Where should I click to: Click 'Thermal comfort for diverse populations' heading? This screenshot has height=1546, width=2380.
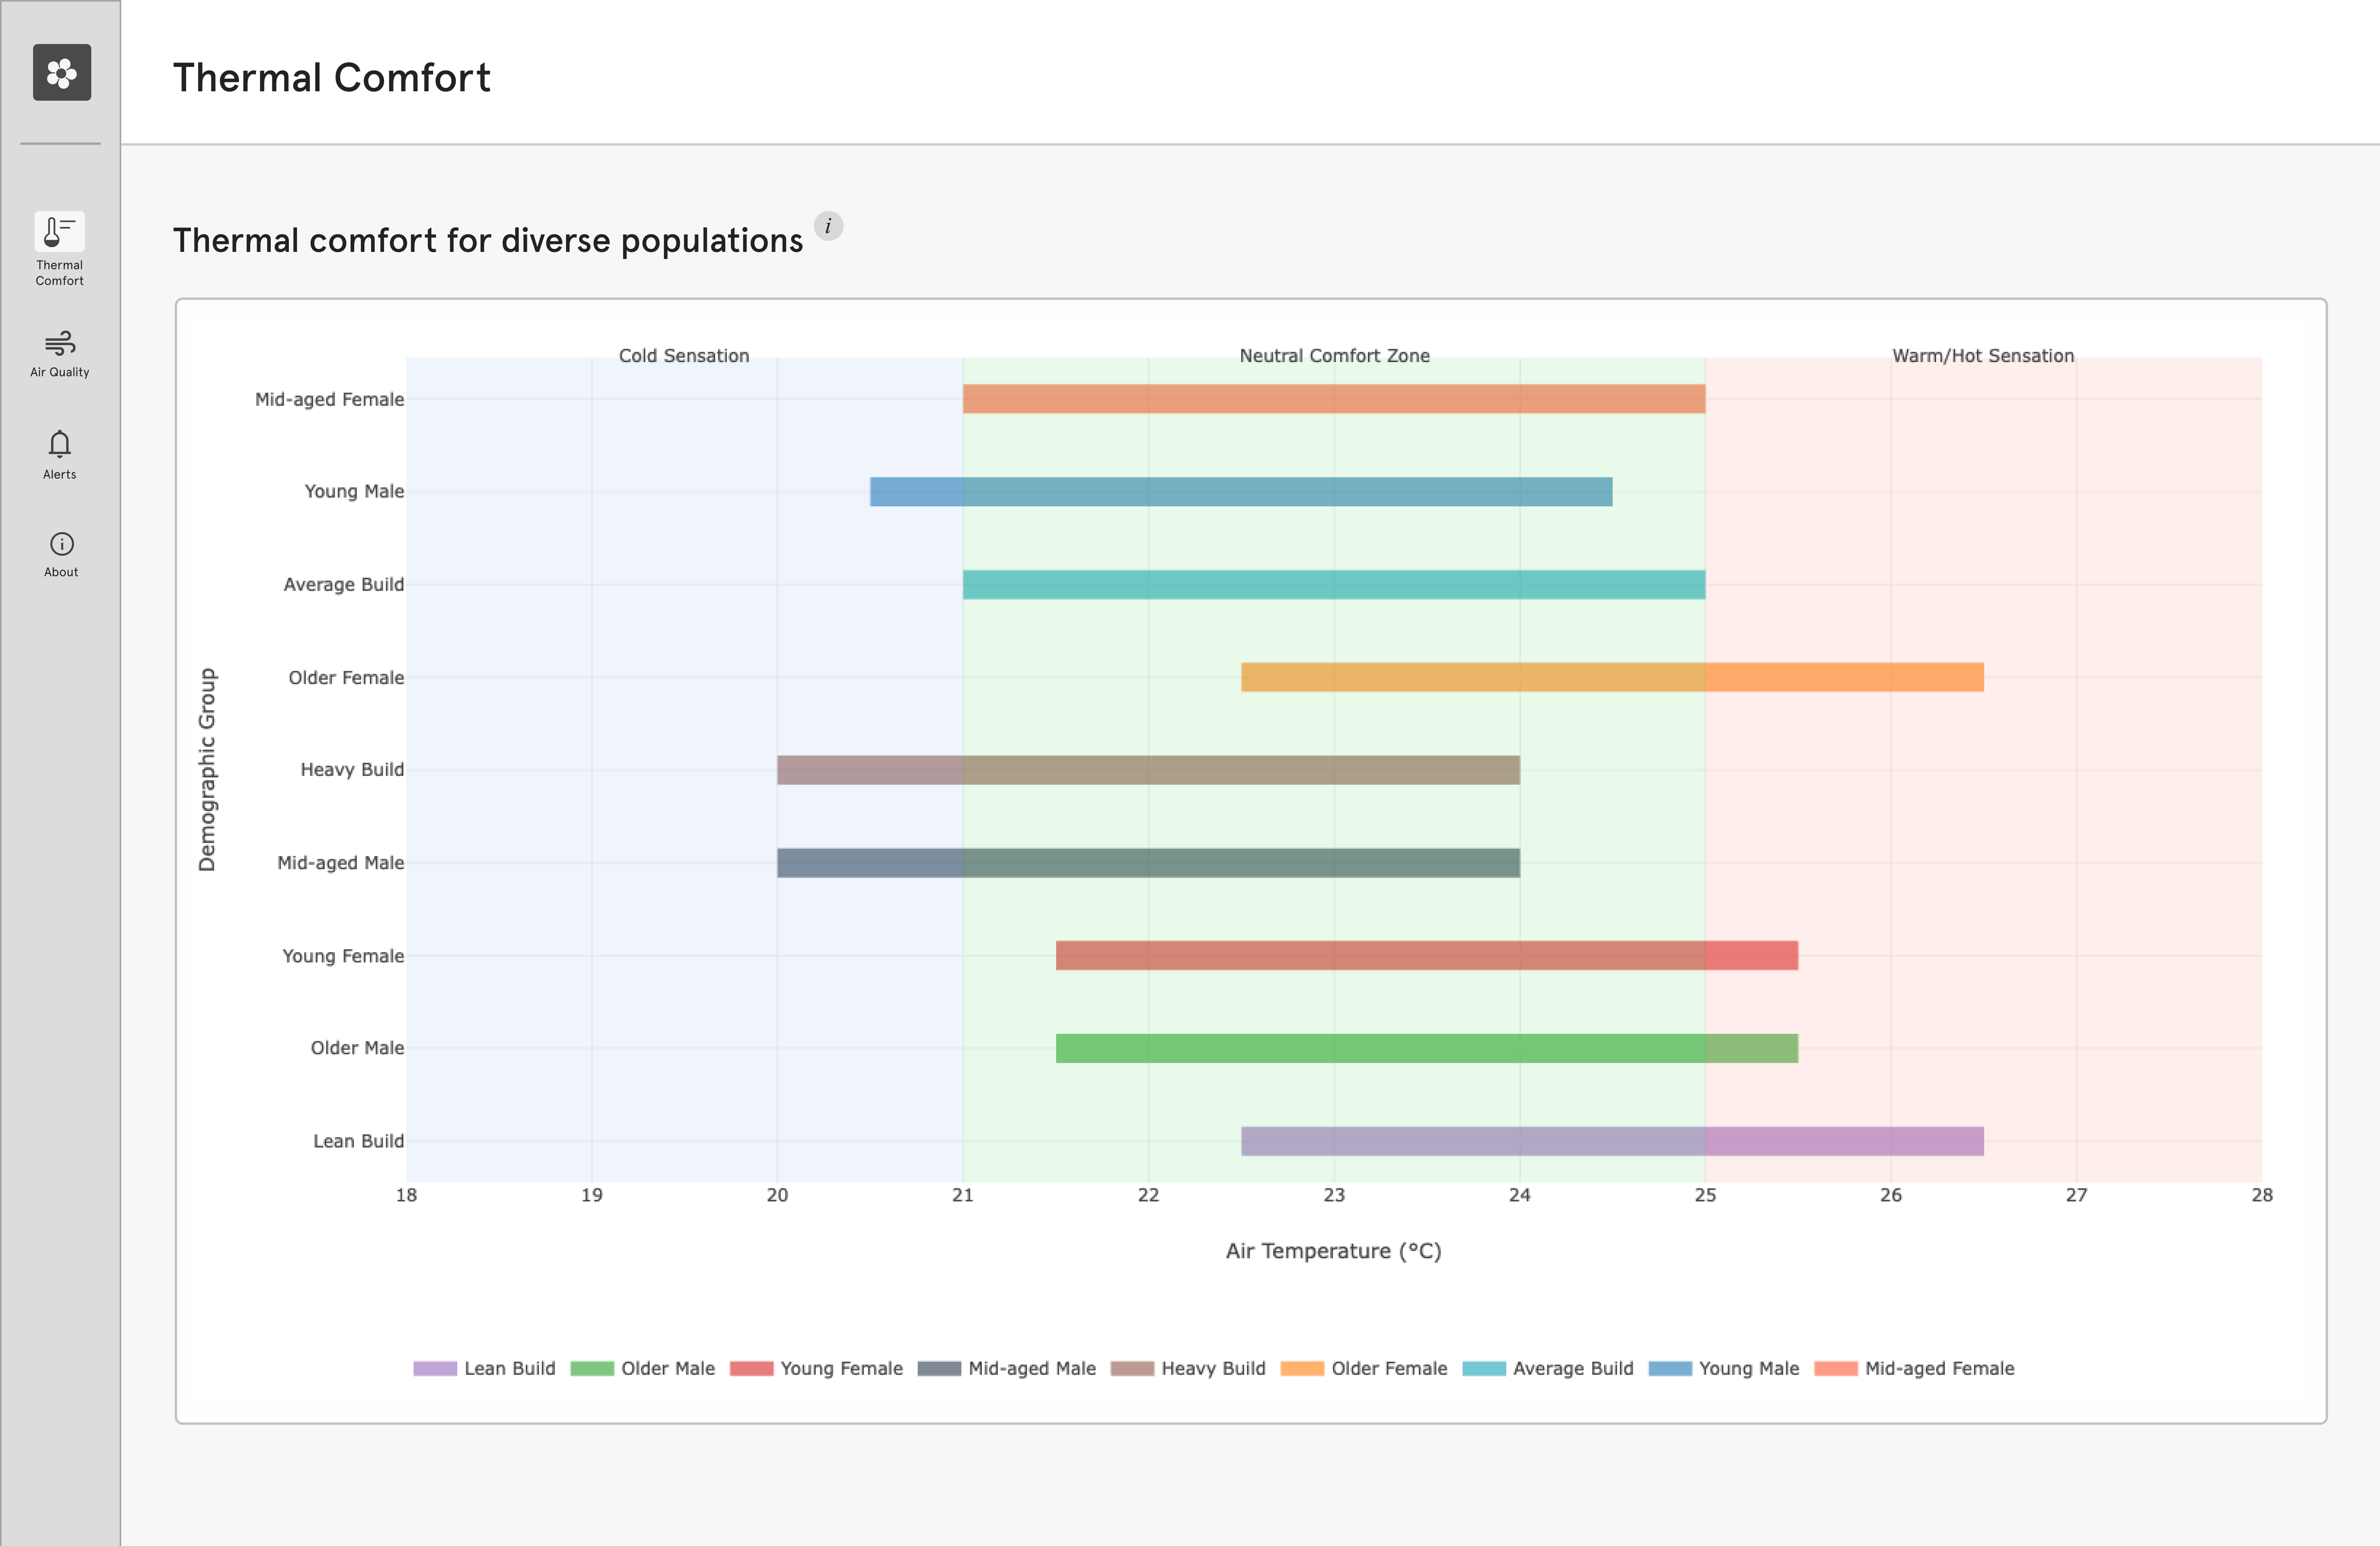tap(488, 241)
